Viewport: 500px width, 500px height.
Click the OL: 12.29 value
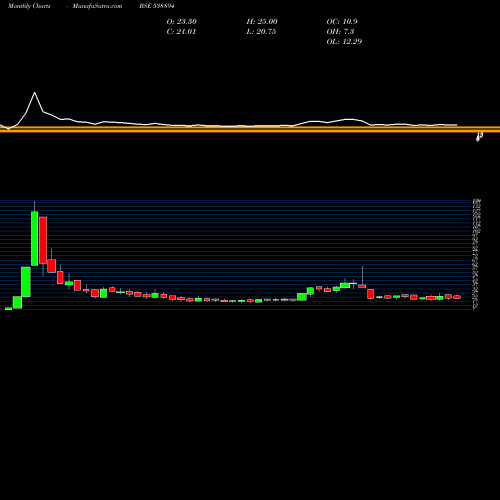tap(344, 42)
